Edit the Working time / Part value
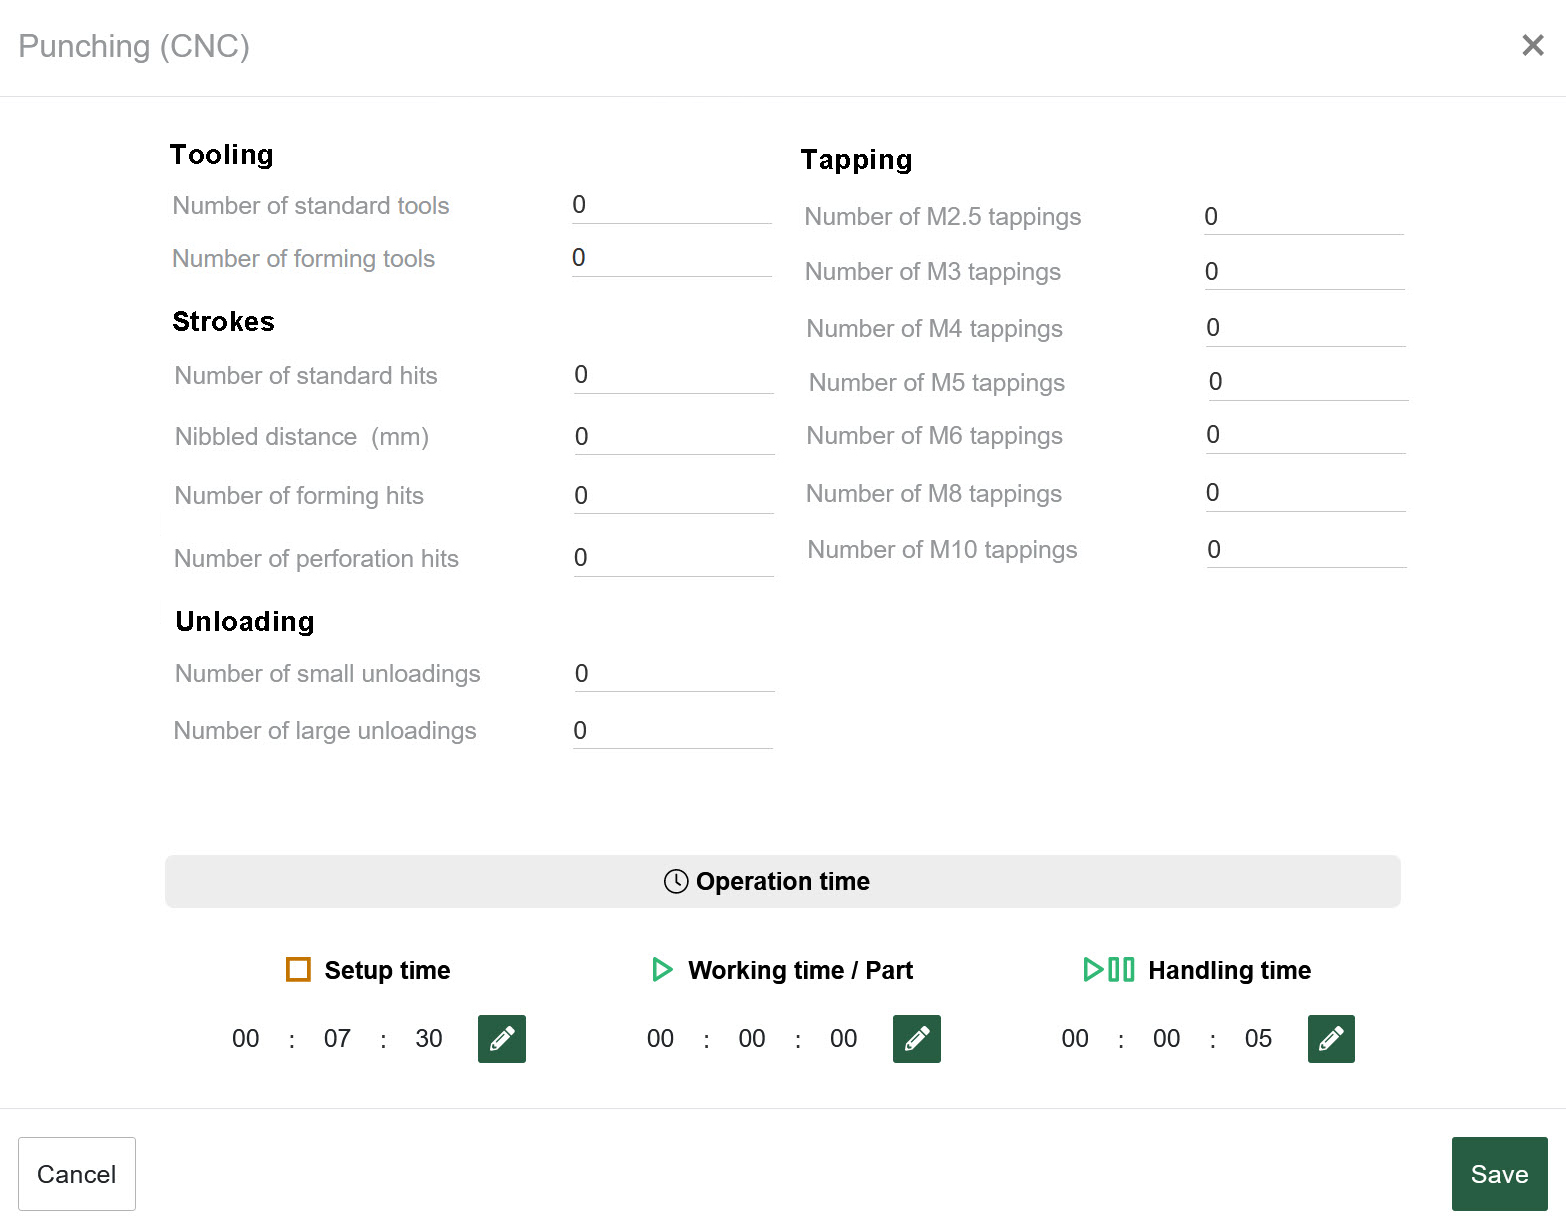The height and width of the screenshot is (1229, 1566). (916, 1039)
